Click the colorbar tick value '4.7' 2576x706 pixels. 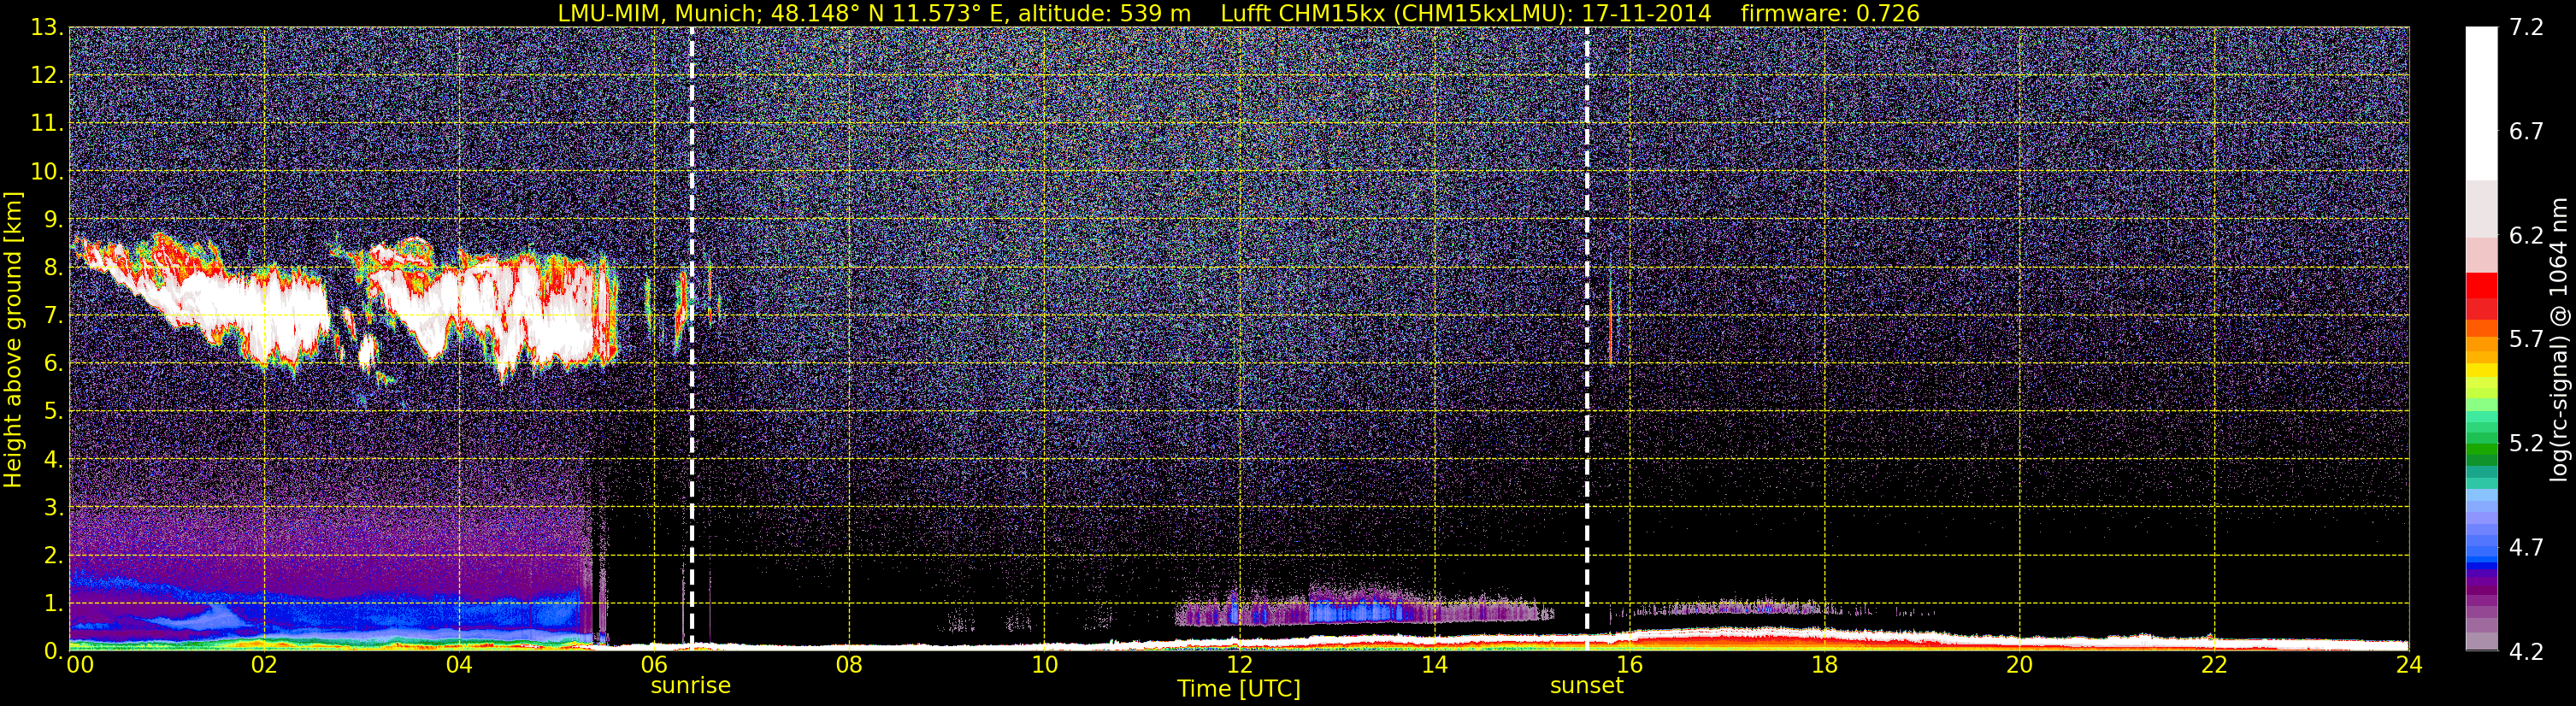2526,548
